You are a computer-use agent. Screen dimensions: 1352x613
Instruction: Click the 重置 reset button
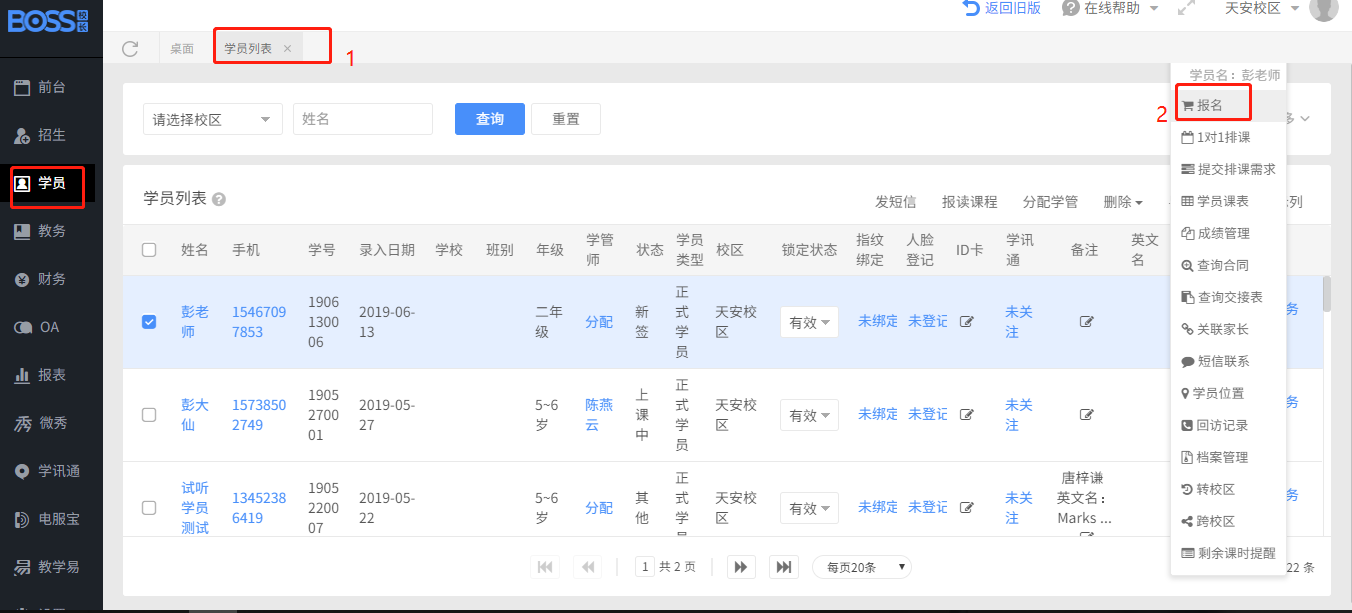pos(566,119)
